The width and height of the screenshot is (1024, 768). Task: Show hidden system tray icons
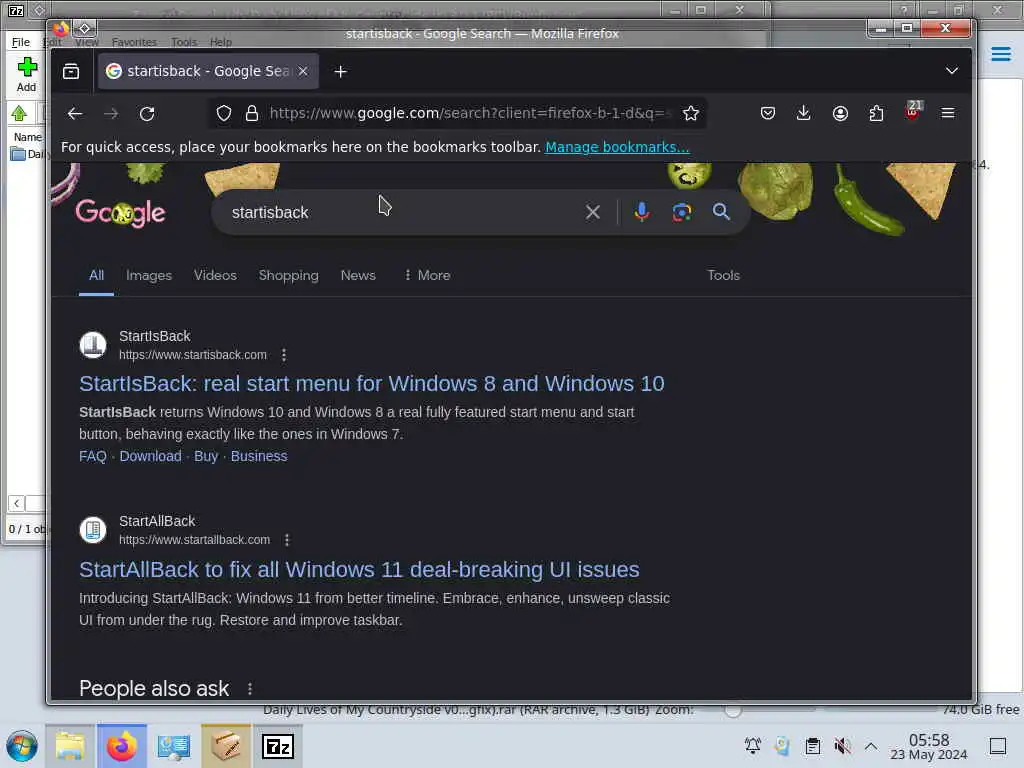[871, 746]
